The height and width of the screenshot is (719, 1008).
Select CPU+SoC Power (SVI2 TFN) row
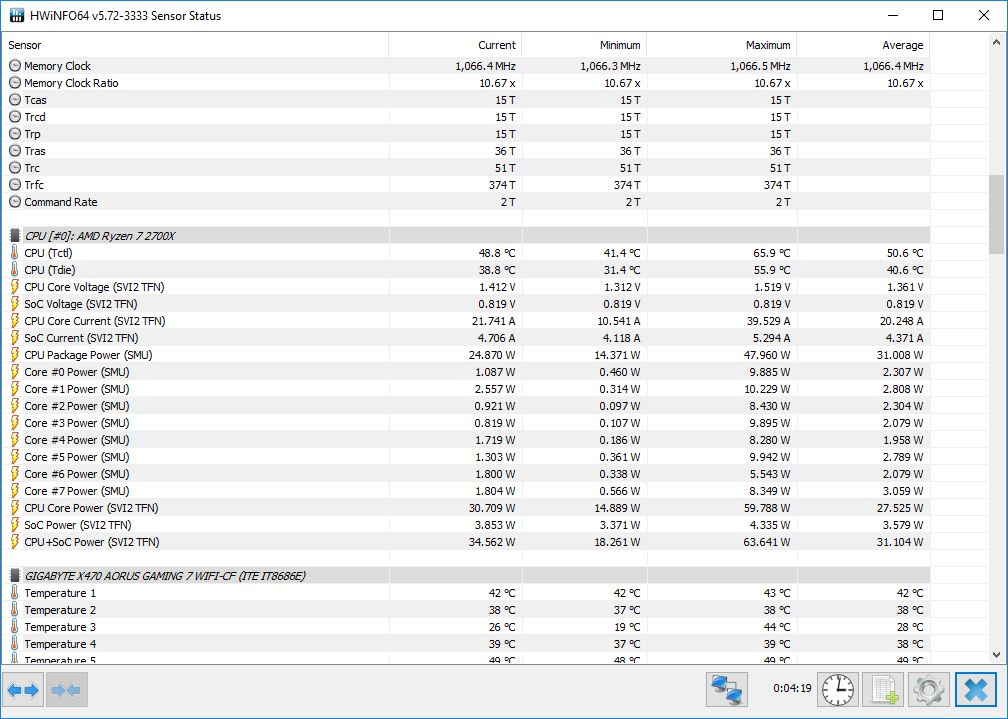pos(466,542)
